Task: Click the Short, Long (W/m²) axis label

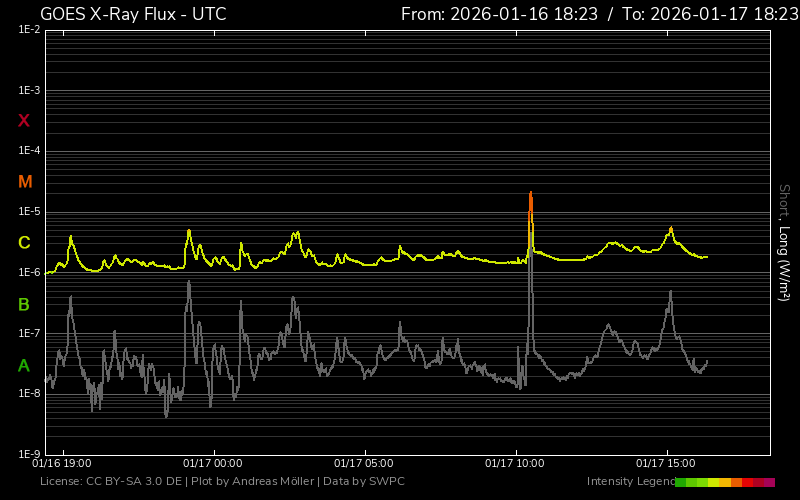Action: click(784, 242)
